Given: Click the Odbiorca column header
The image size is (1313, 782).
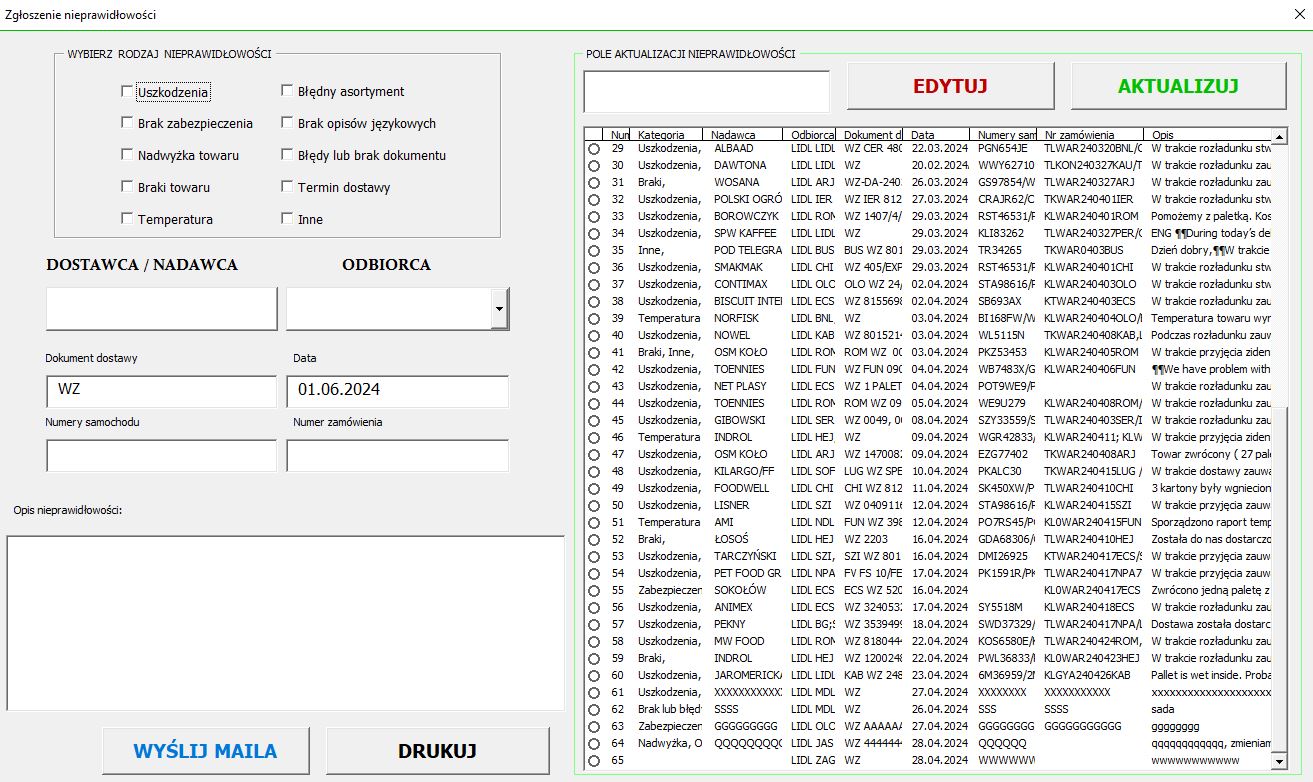Looking at the screenshot, I should (x=810, y=134).
